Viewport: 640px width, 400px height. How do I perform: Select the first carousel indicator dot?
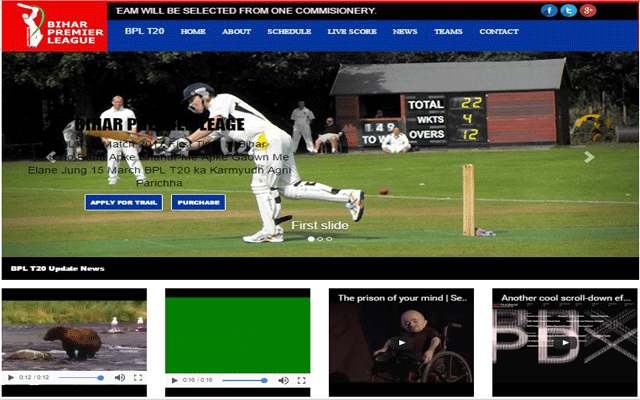pyautogui.click(x=310, y=239)
